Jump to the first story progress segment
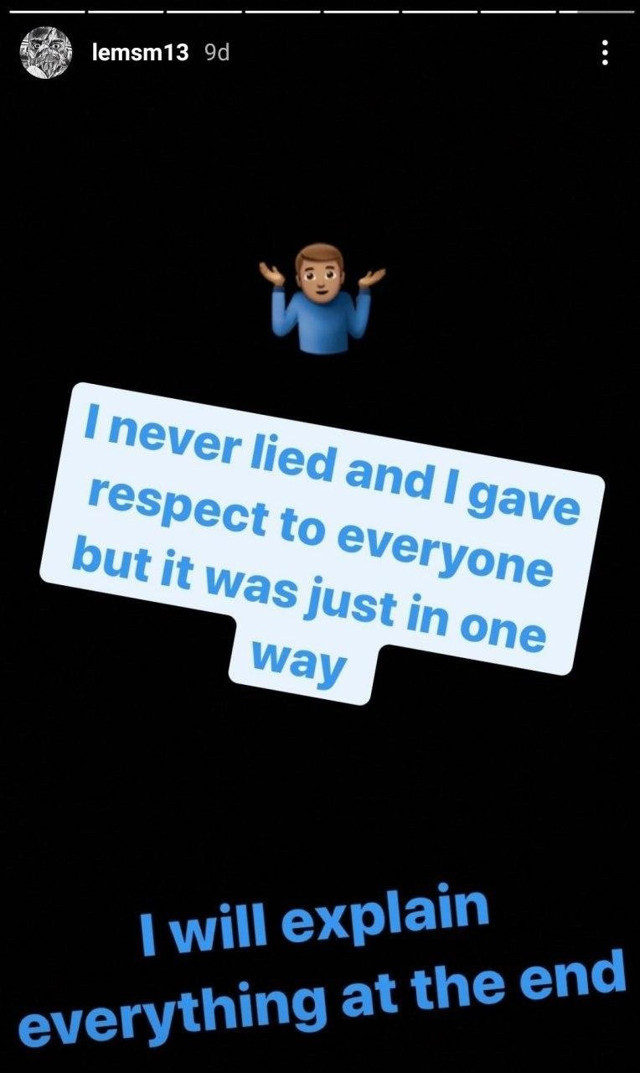640x1073 pixels. pyautogui.click(x=47, y=12)
